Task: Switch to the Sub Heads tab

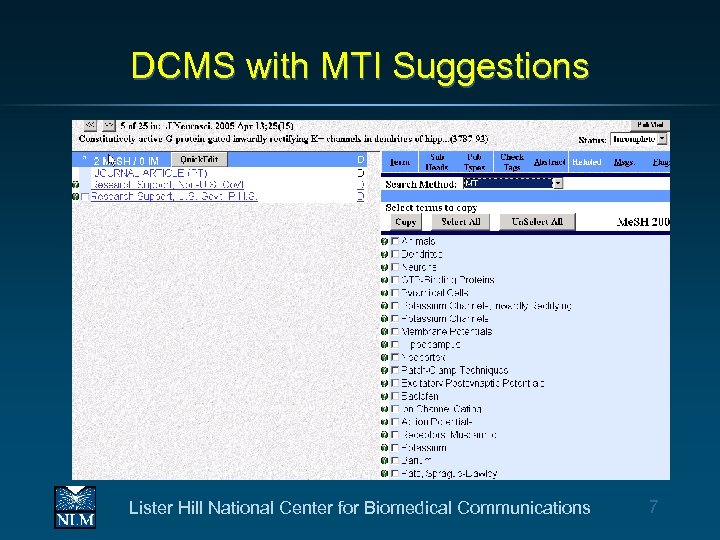Action: click(437, 162)
